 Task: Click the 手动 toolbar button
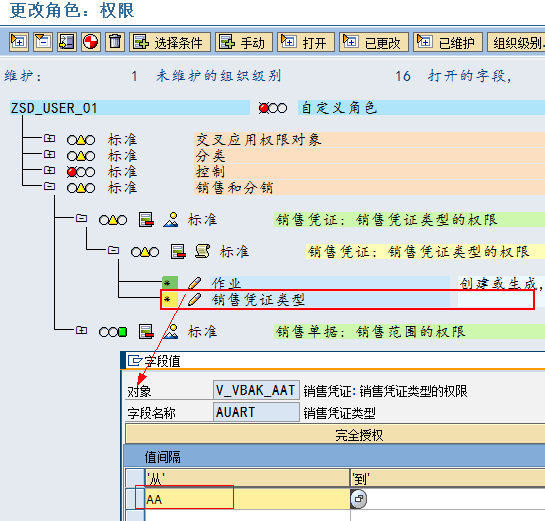(244, 42)
